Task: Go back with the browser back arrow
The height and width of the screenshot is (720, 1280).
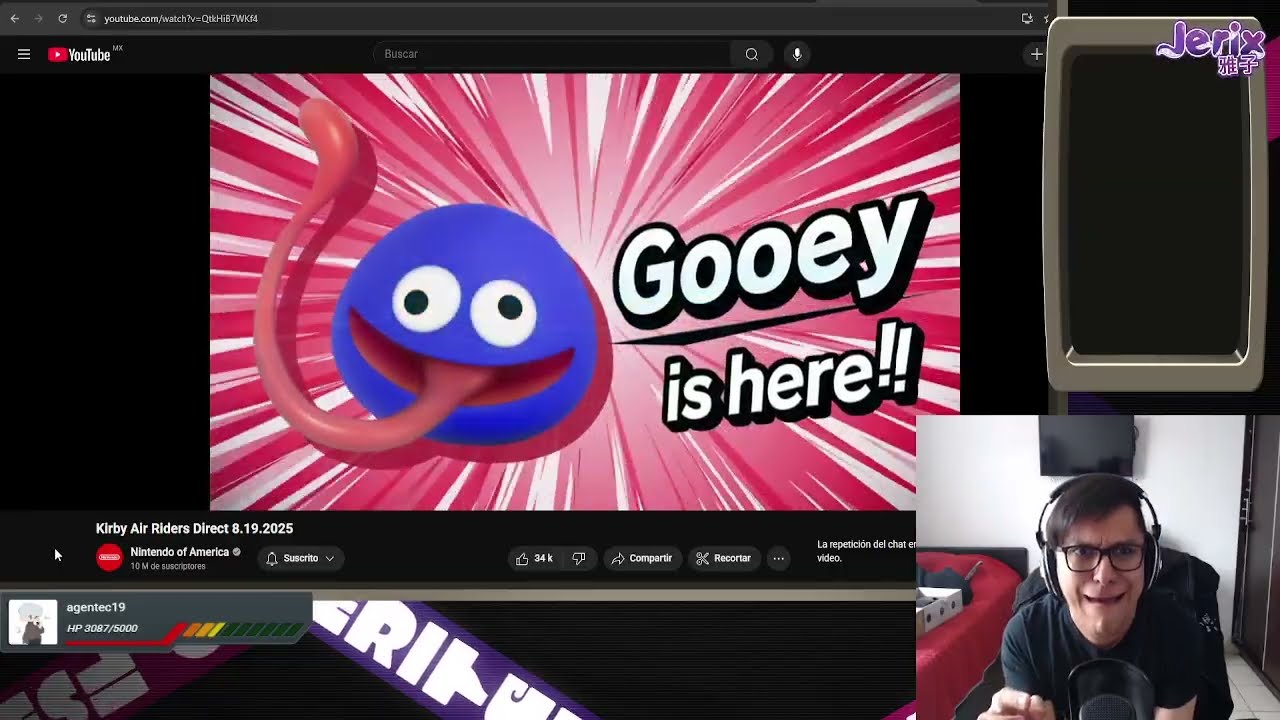Action: pyautogui.click(x=15, y=18)
